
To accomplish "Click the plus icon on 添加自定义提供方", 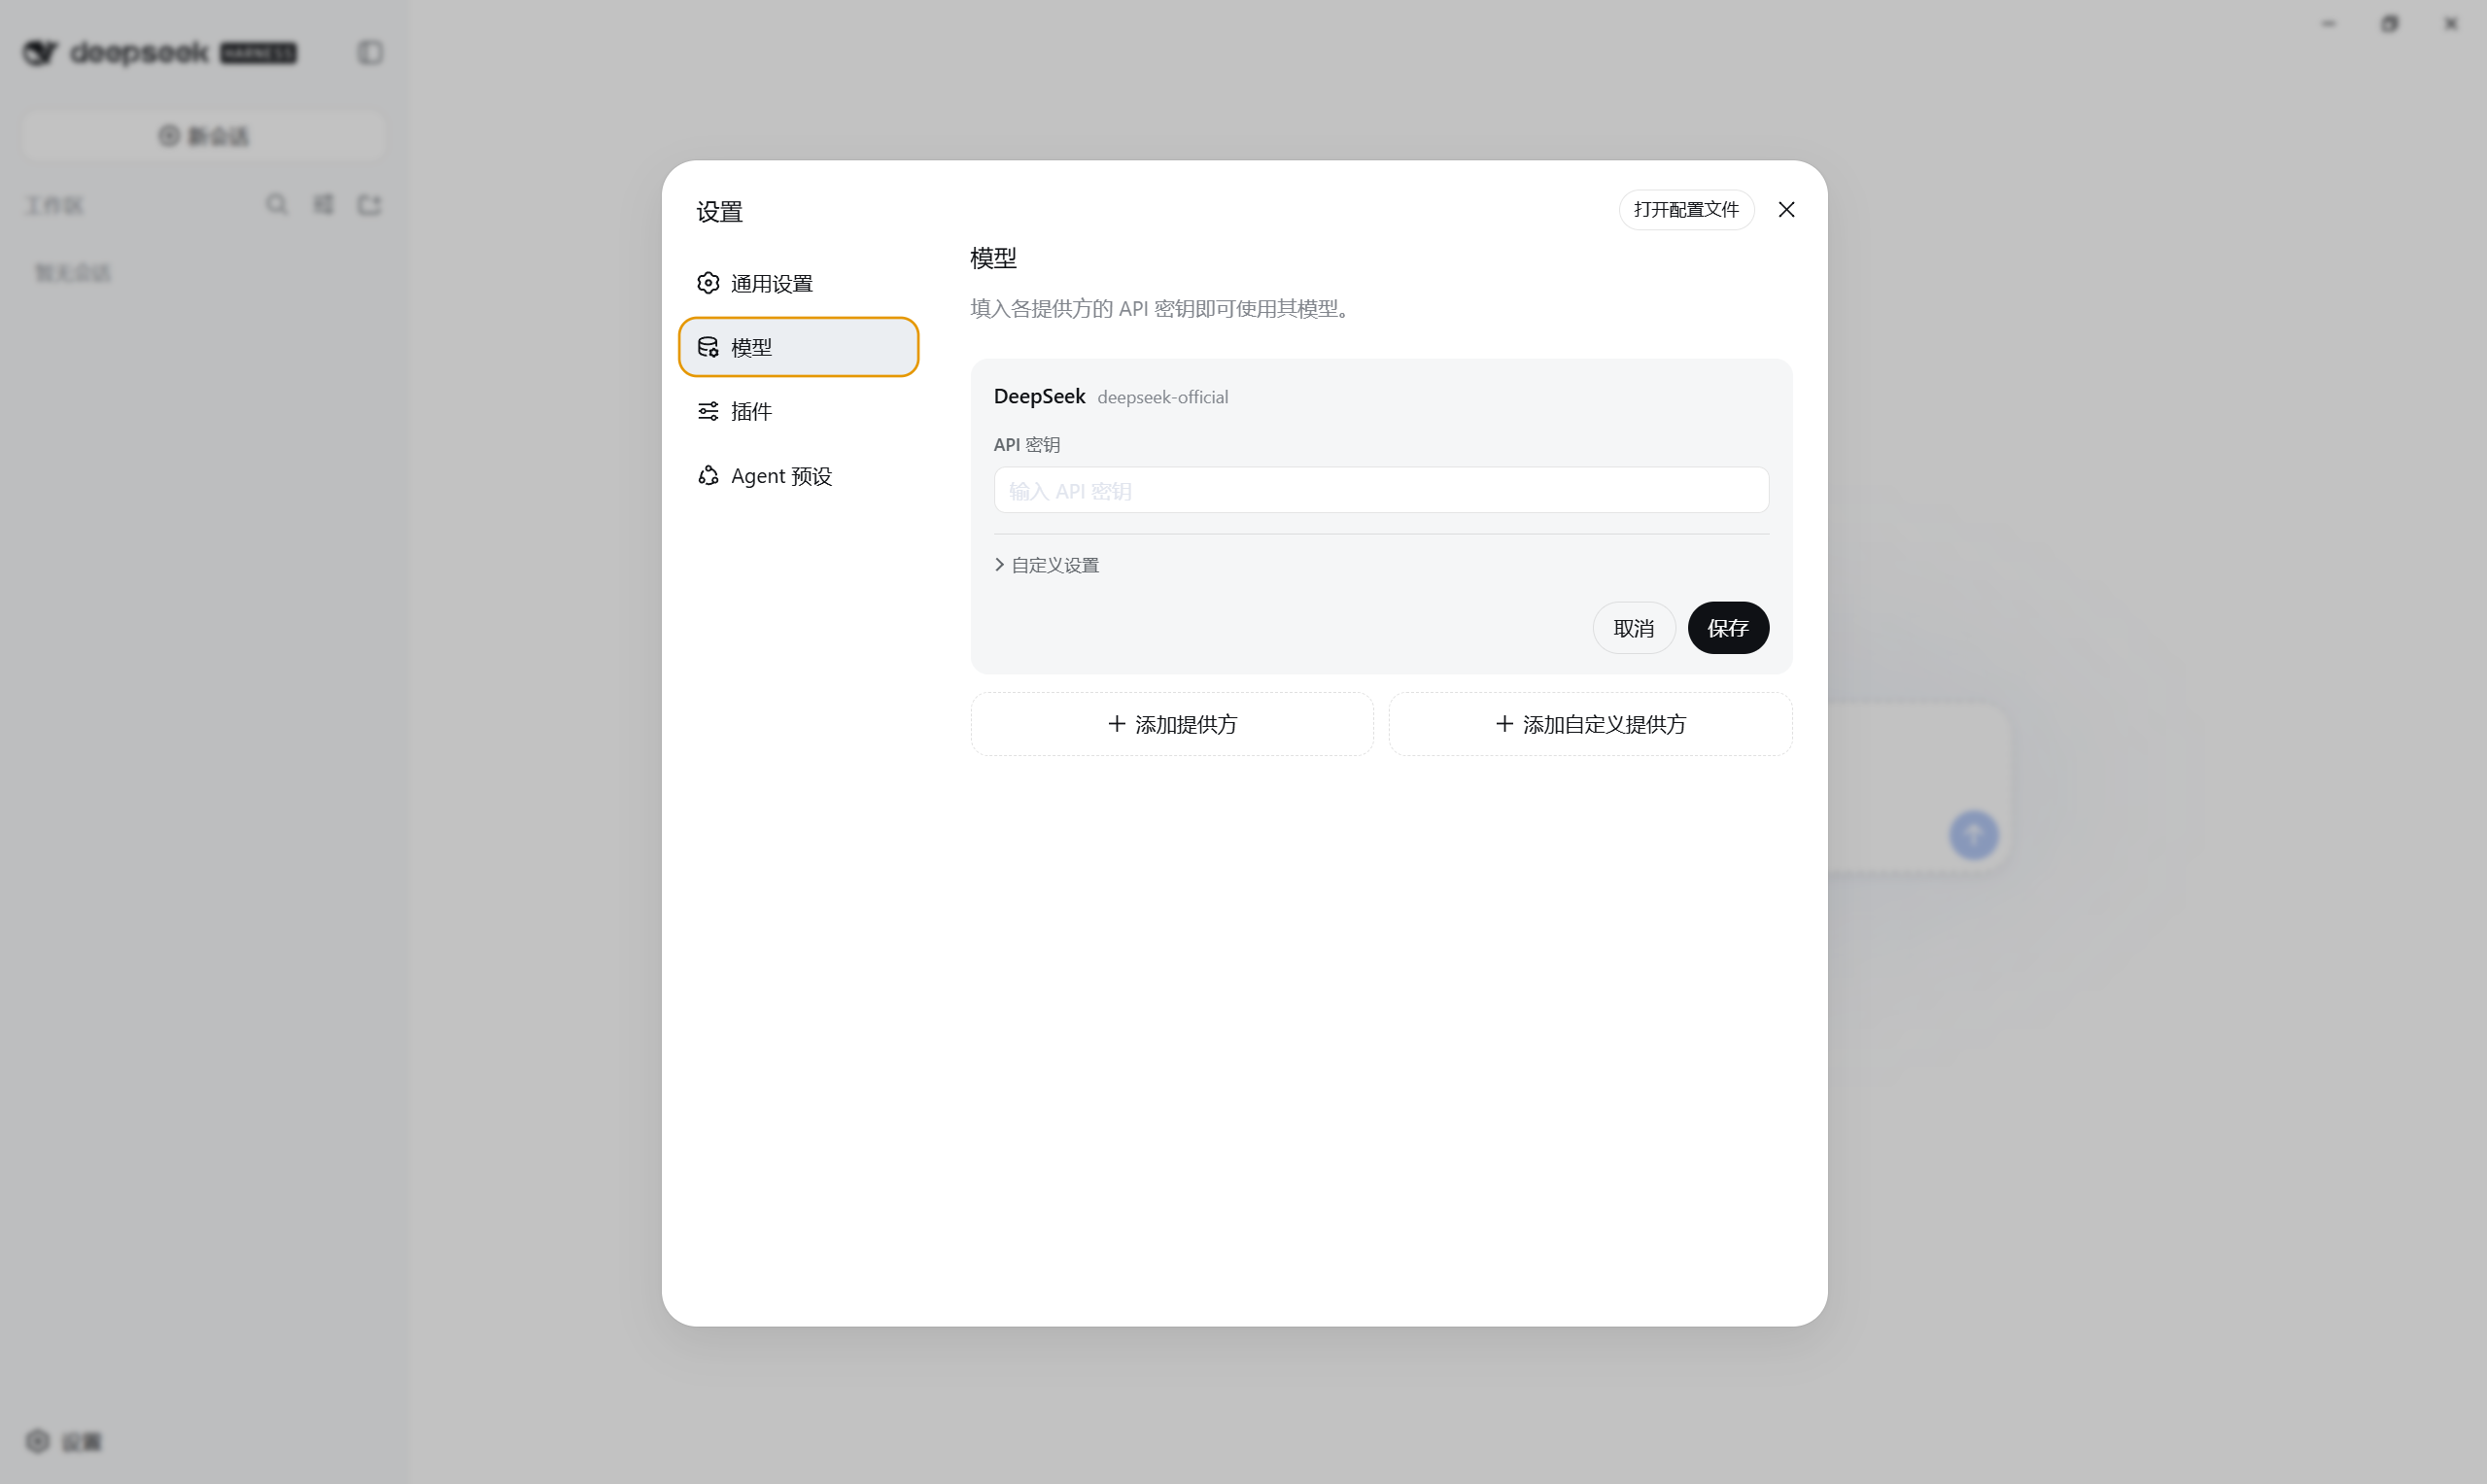I will [1504, 723].
